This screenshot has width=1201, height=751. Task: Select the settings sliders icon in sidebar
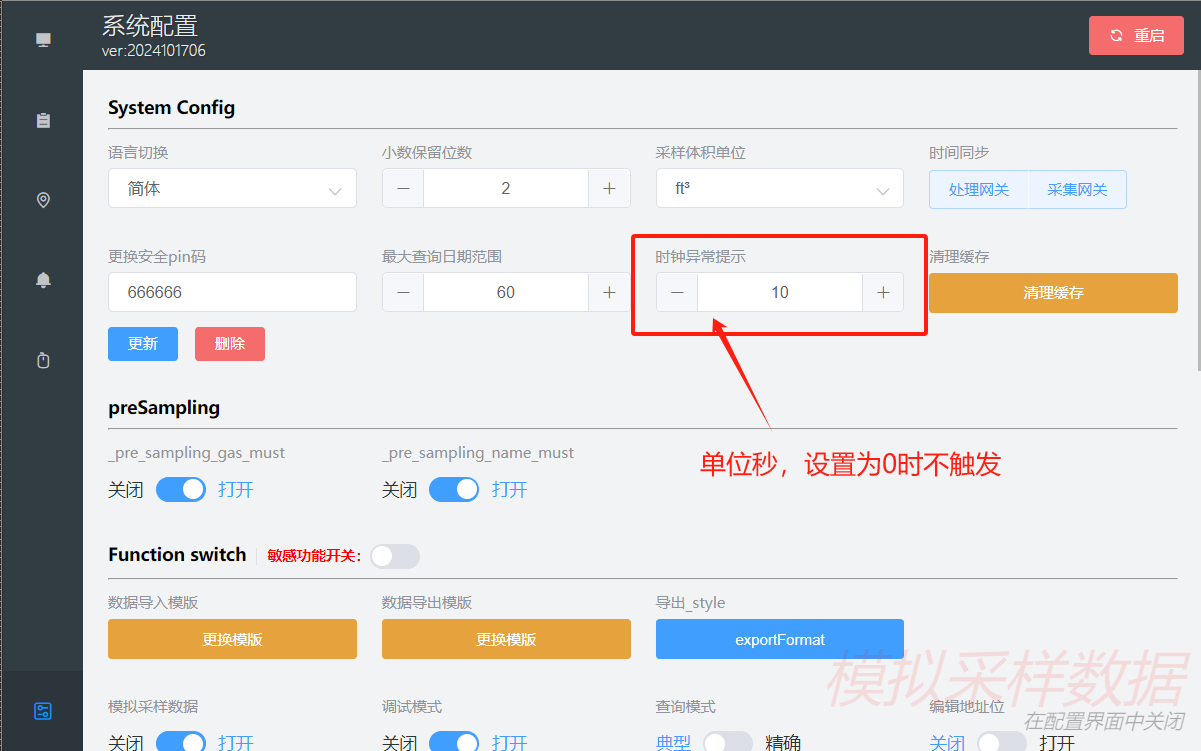click(x=43, y=711)
